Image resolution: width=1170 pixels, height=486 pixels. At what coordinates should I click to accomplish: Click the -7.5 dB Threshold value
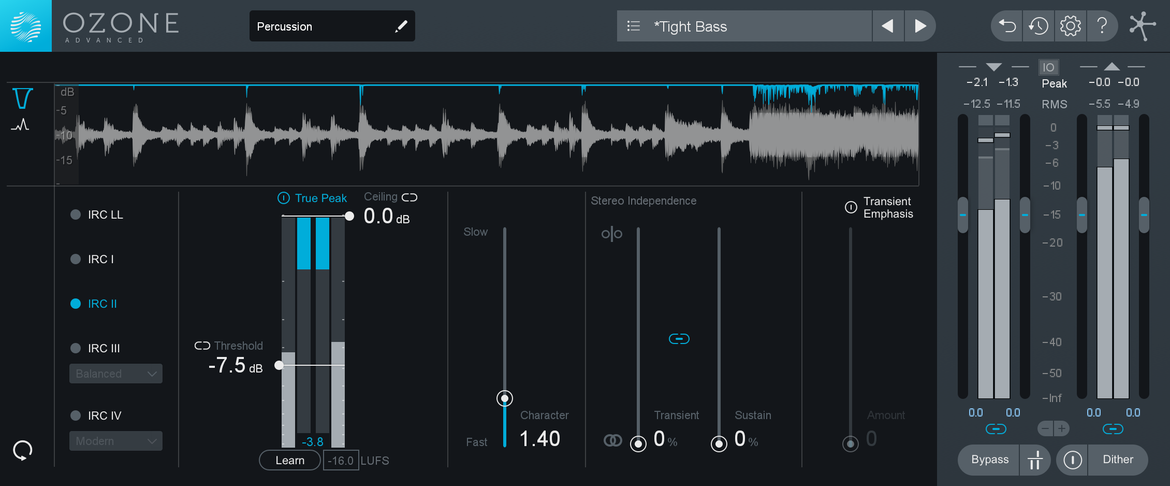point(235,367)
